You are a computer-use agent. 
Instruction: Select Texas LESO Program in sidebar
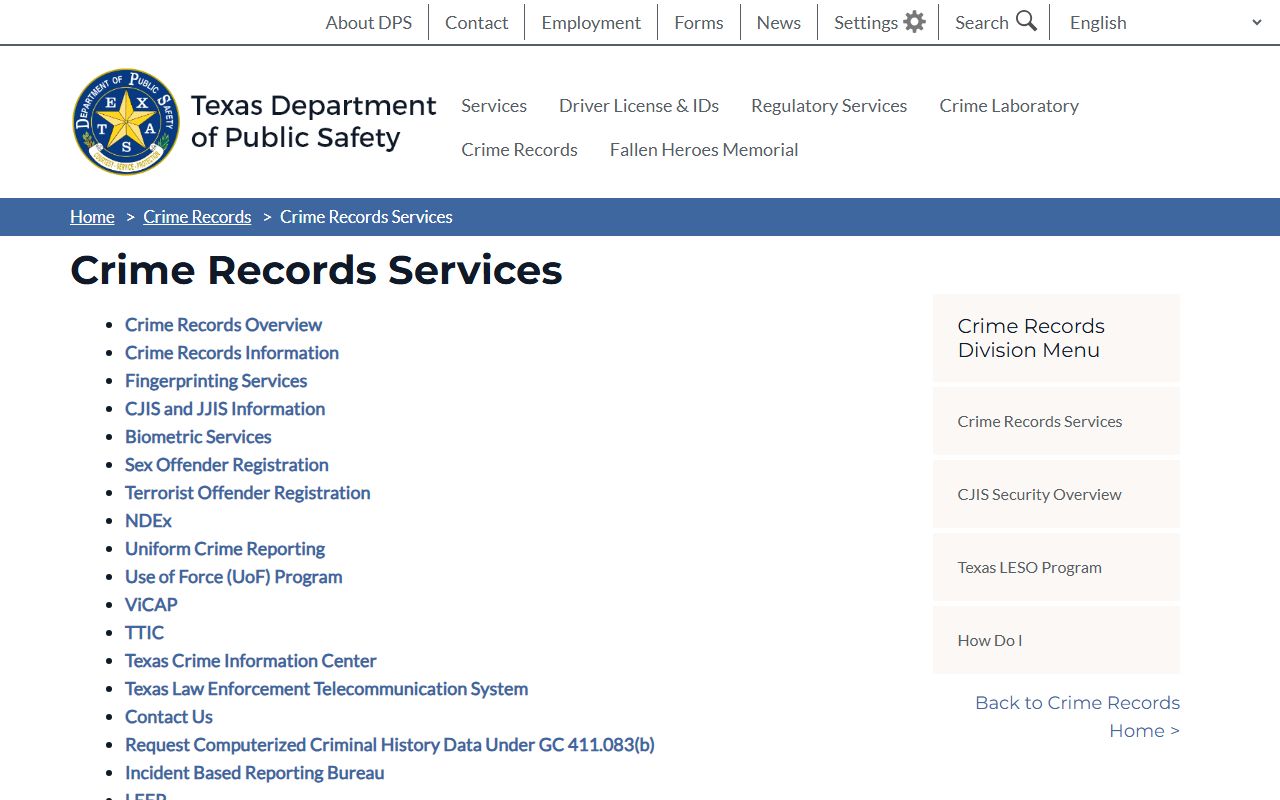1056,567
